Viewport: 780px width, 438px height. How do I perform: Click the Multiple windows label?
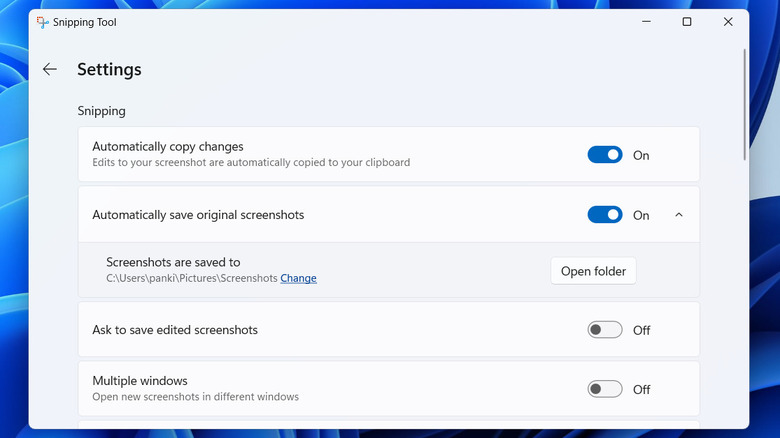click(140, 381)
